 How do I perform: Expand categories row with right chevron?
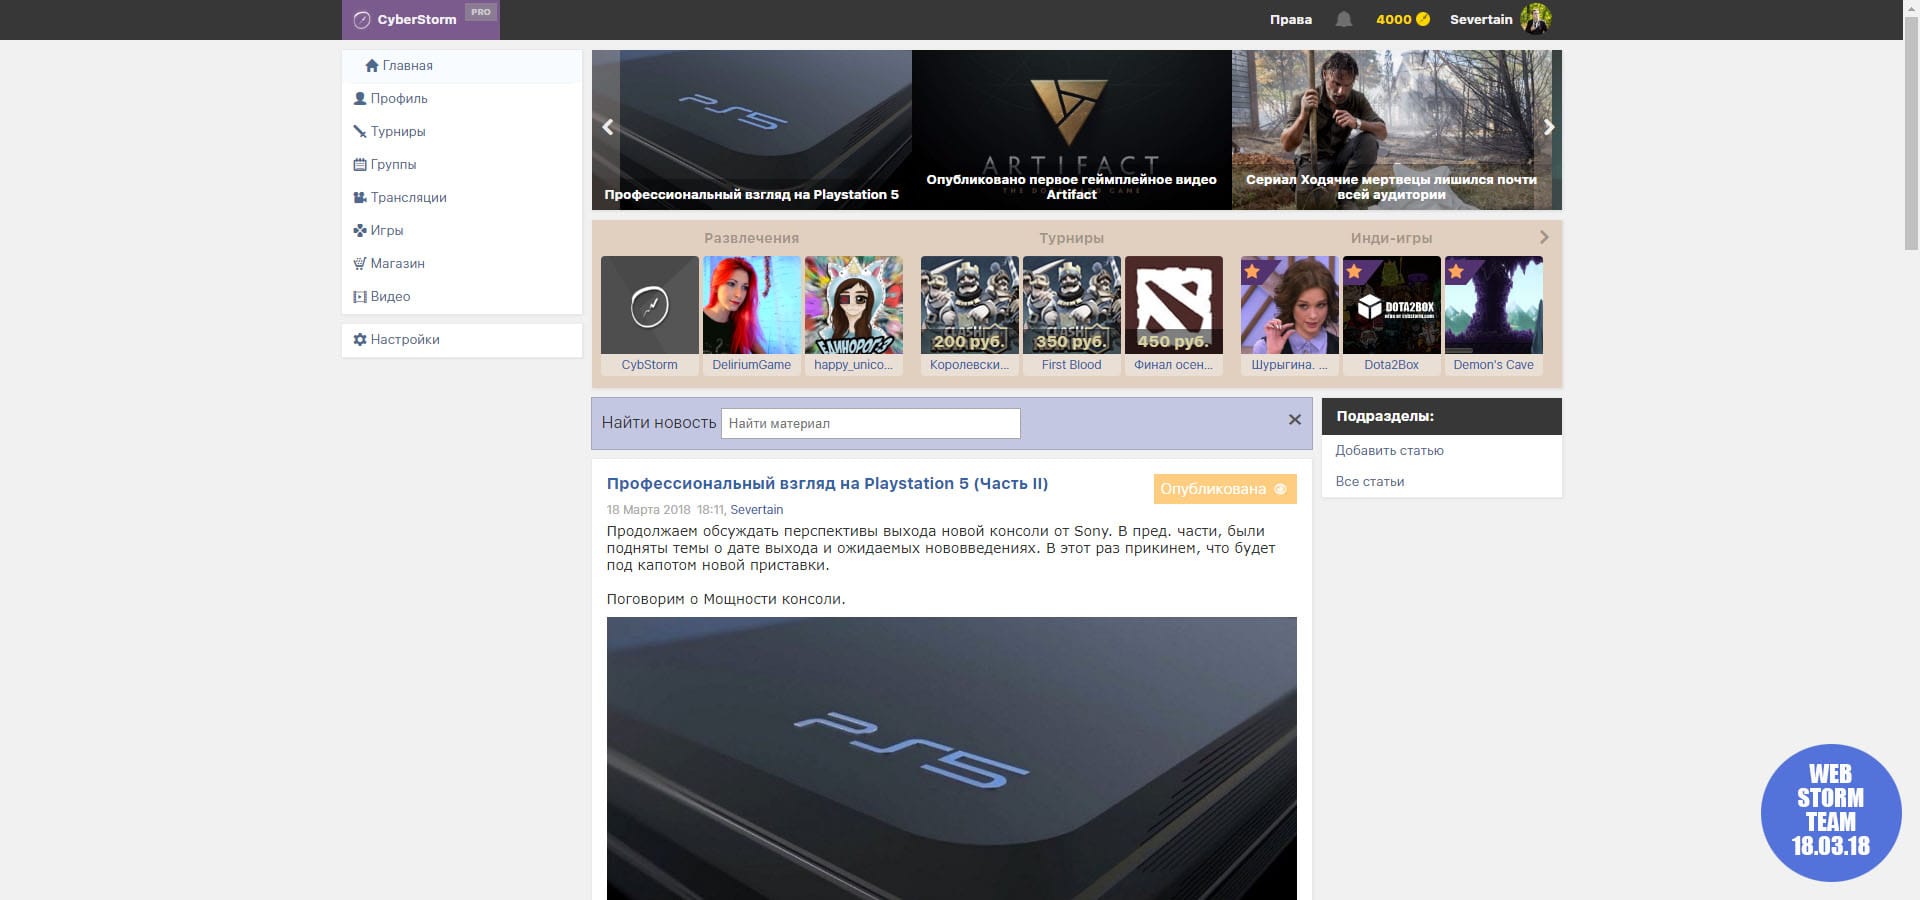(x=1544, y=237)
